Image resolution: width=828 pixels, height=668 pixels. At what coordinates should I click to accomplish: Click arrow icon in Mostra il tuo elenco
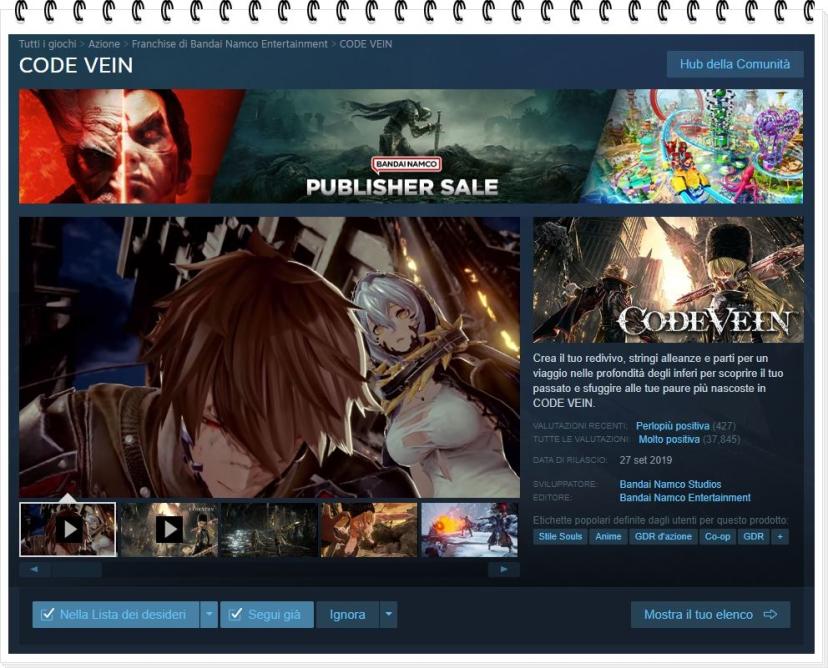pos(770,615)
